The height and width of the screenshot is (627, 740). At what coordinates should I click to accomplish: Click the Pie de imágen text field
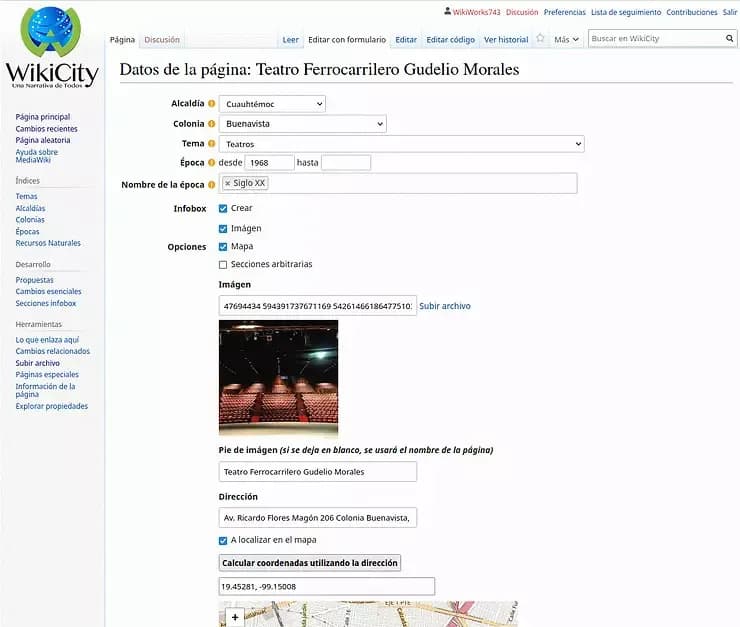pos(318,472)
